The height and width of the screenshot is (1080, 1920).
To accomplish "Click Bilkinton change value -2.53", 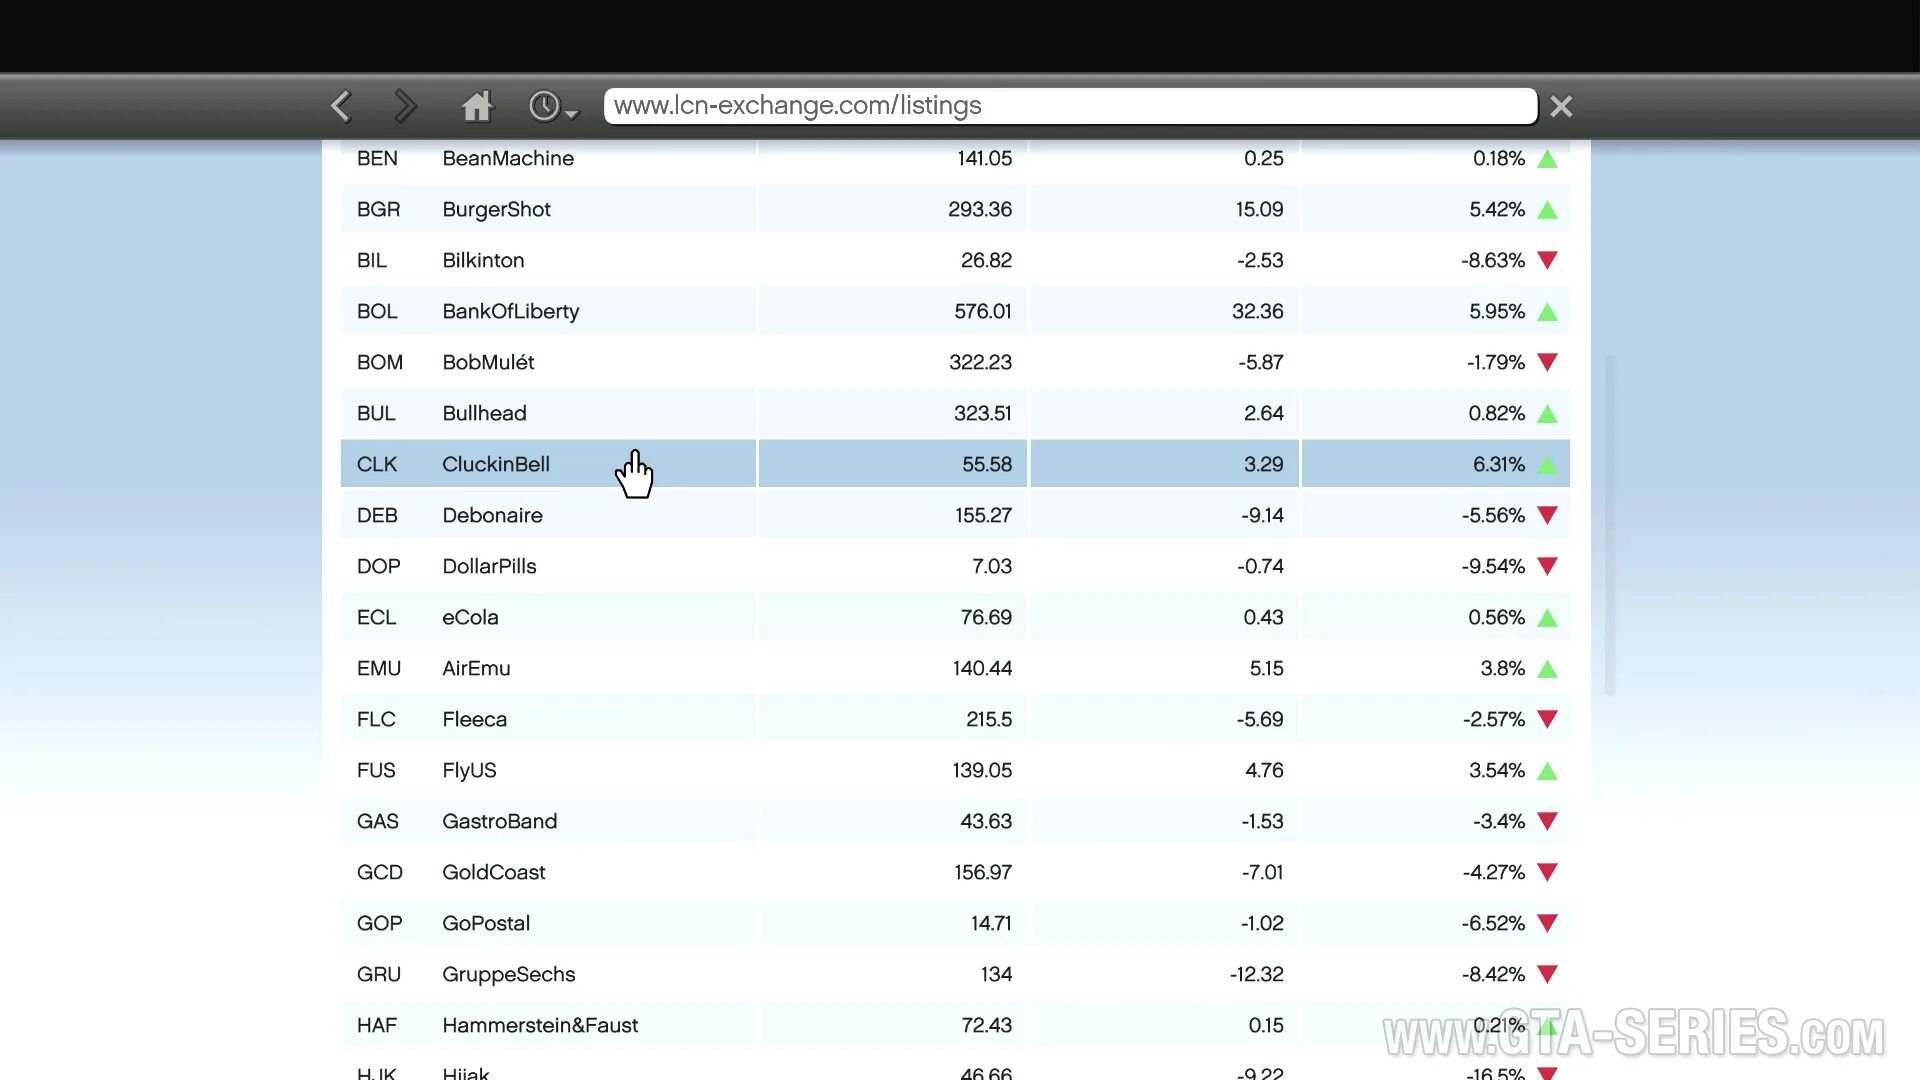I will (1260, 260).
